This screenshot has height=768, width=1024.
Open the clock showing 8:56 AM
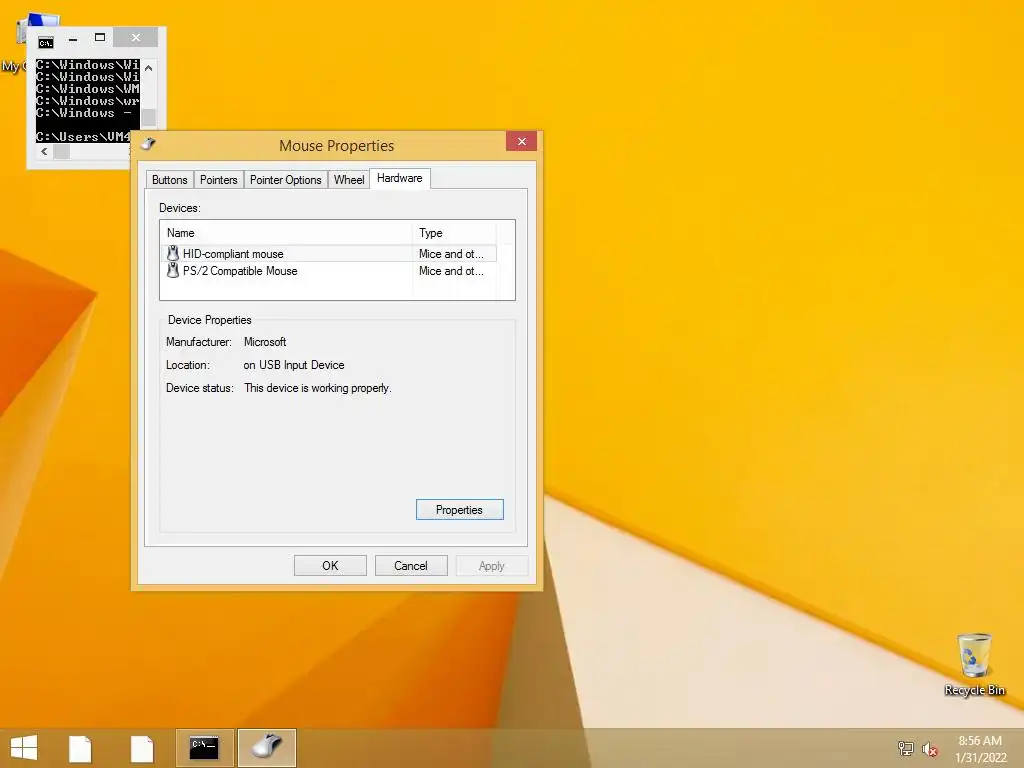tap(980, 749)
